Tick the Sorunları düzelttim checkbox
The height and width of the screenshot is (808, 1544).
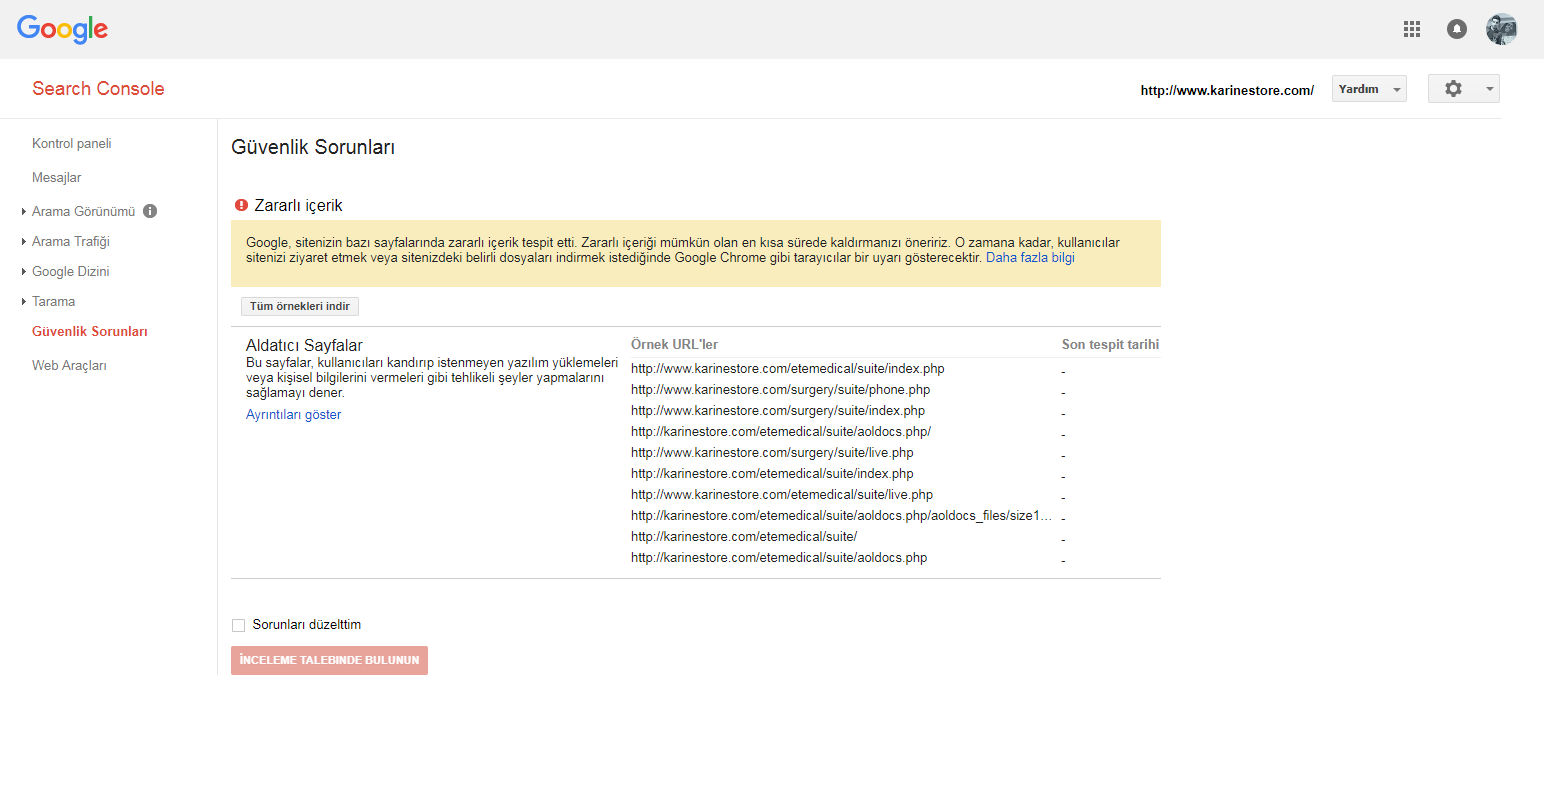click(x=238, y=625)
